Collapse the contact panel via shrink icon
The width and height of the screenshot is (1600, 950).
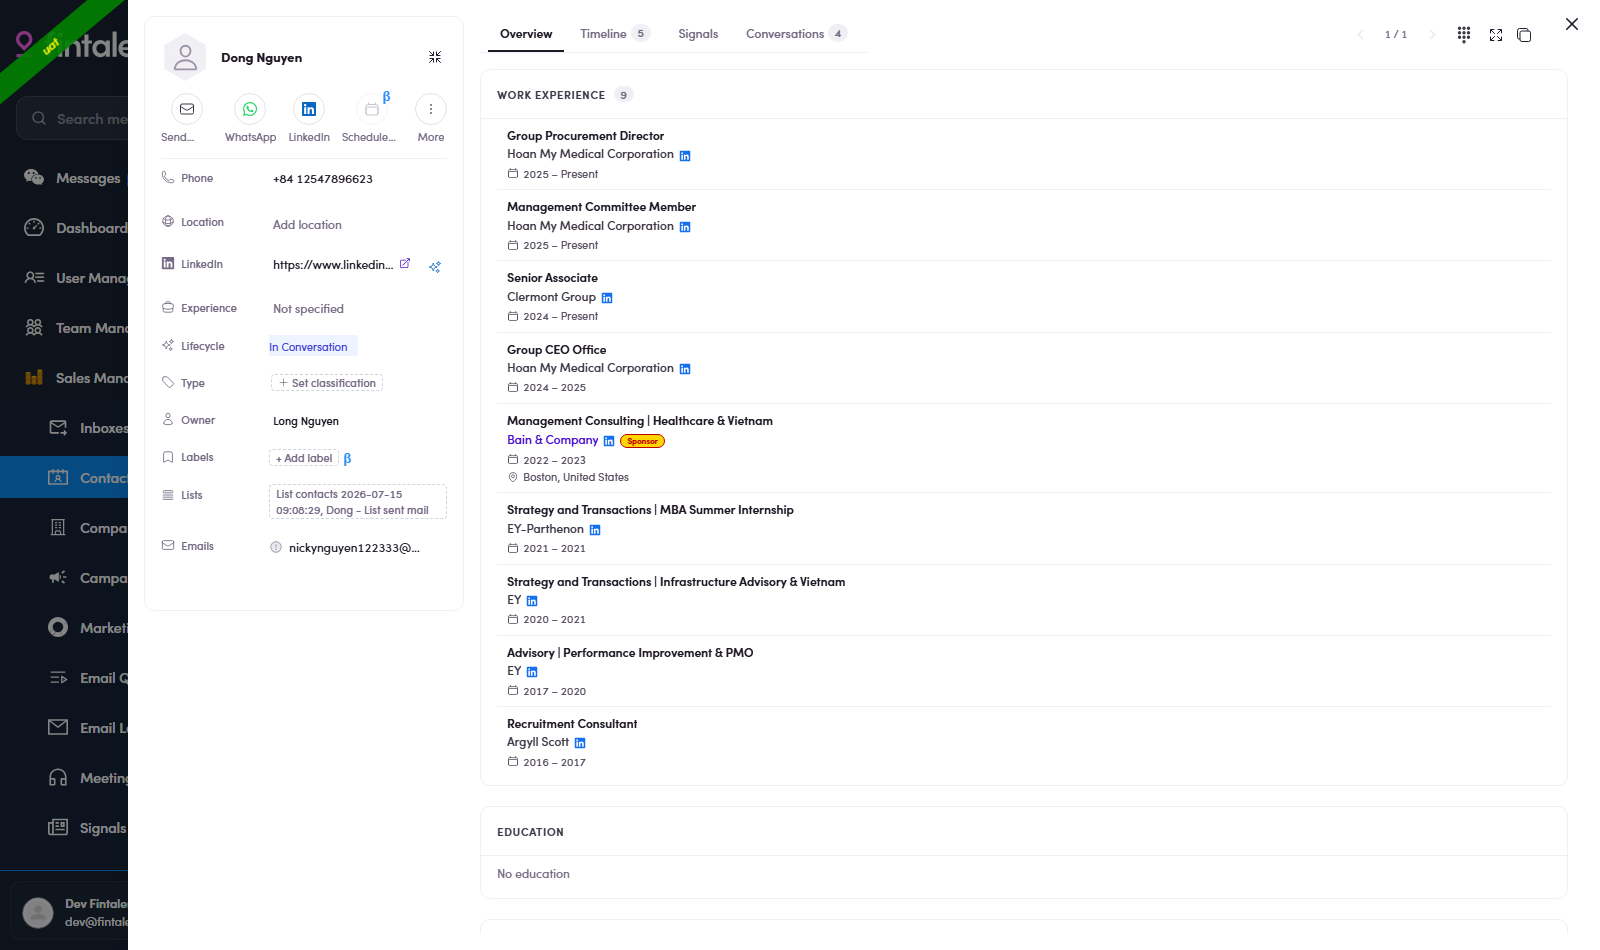pos(435,57)
